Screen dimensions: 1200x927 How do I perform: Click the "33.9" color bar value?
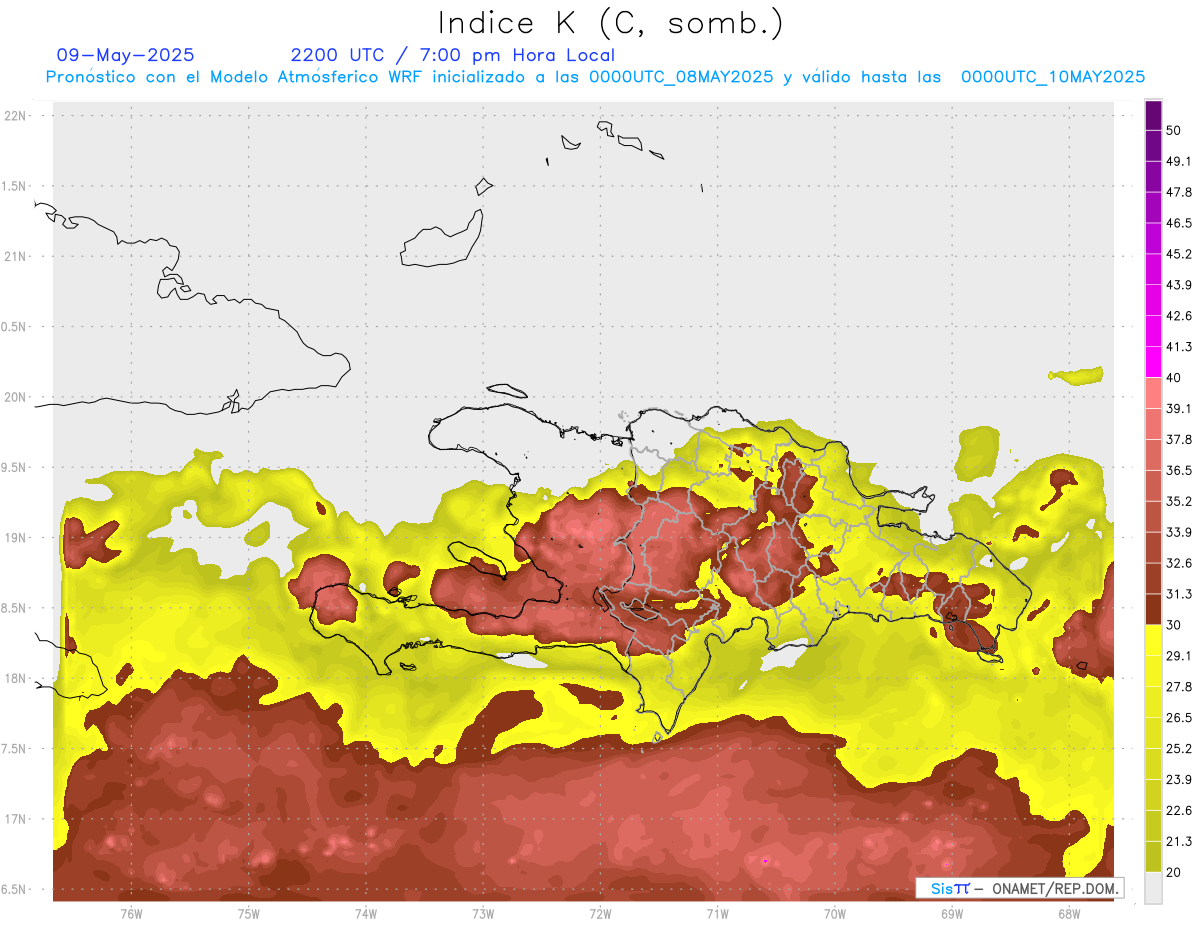coord(1179,532)
